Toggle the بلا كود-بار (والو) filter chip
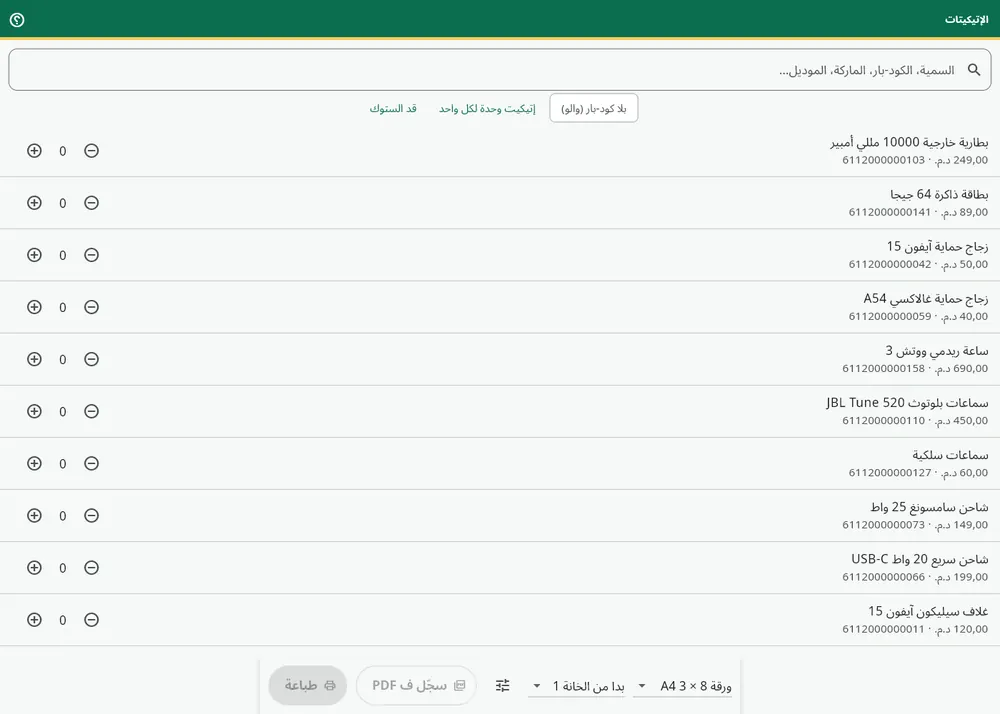The image size is (1000, 714). point(594,108)
